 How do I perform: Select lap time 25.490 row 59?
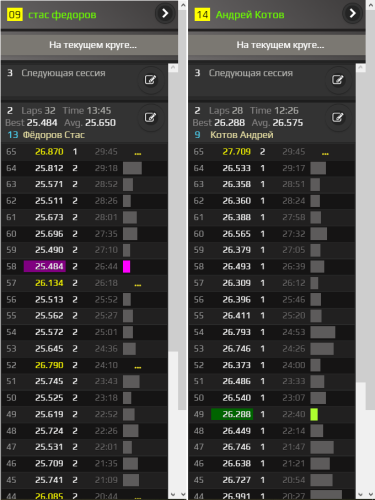point(49,250)
